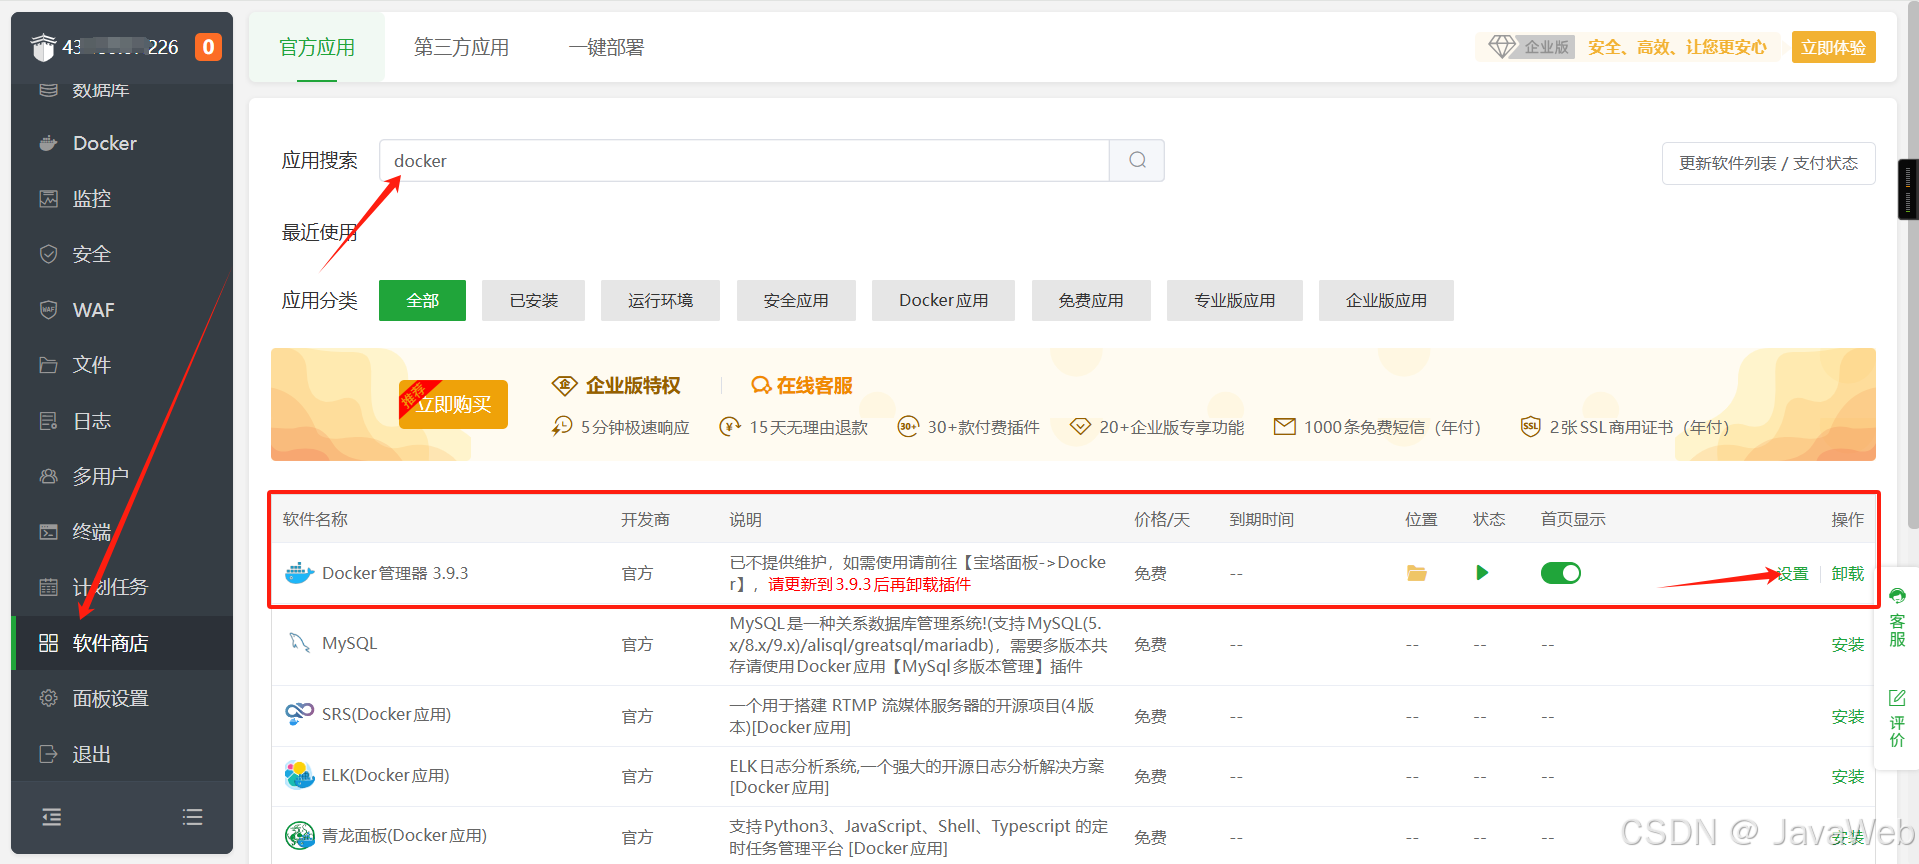Screen dimensions: 1919x864
Task: Open the 文件 folder icon in sidebar
Action: [x=48, y=365]
